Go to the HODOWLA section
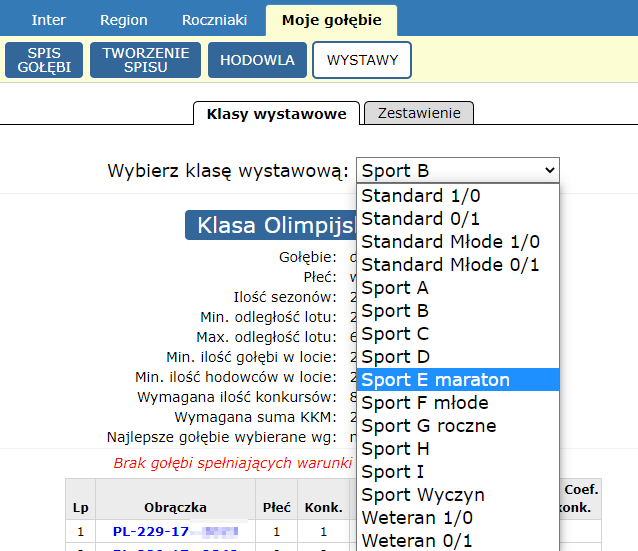 258,60
